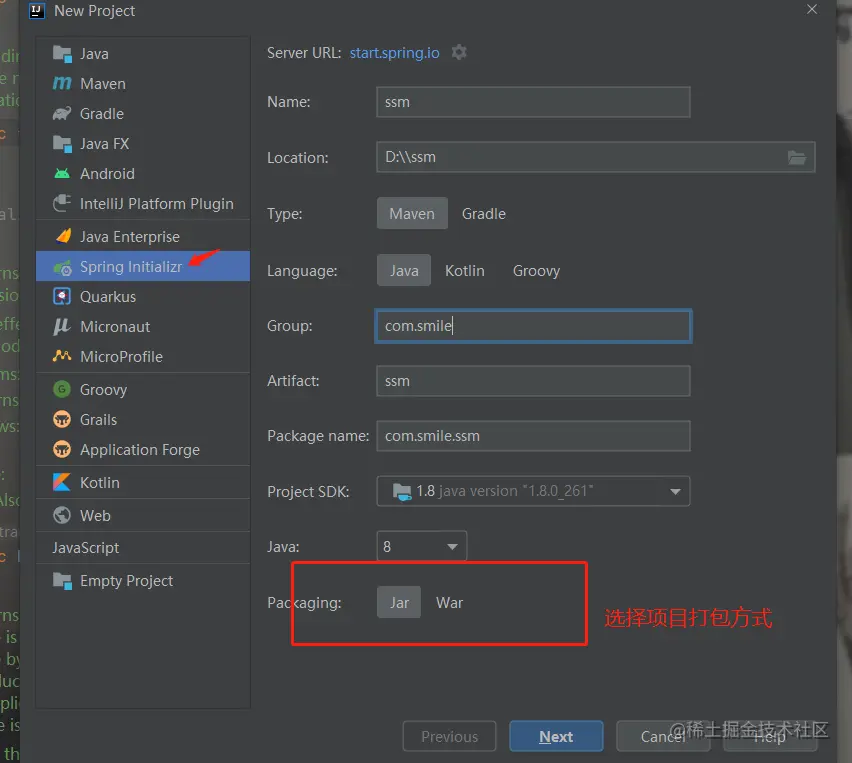Click the Location input field
Screen dimensions: 852x763
click(596, 158)
